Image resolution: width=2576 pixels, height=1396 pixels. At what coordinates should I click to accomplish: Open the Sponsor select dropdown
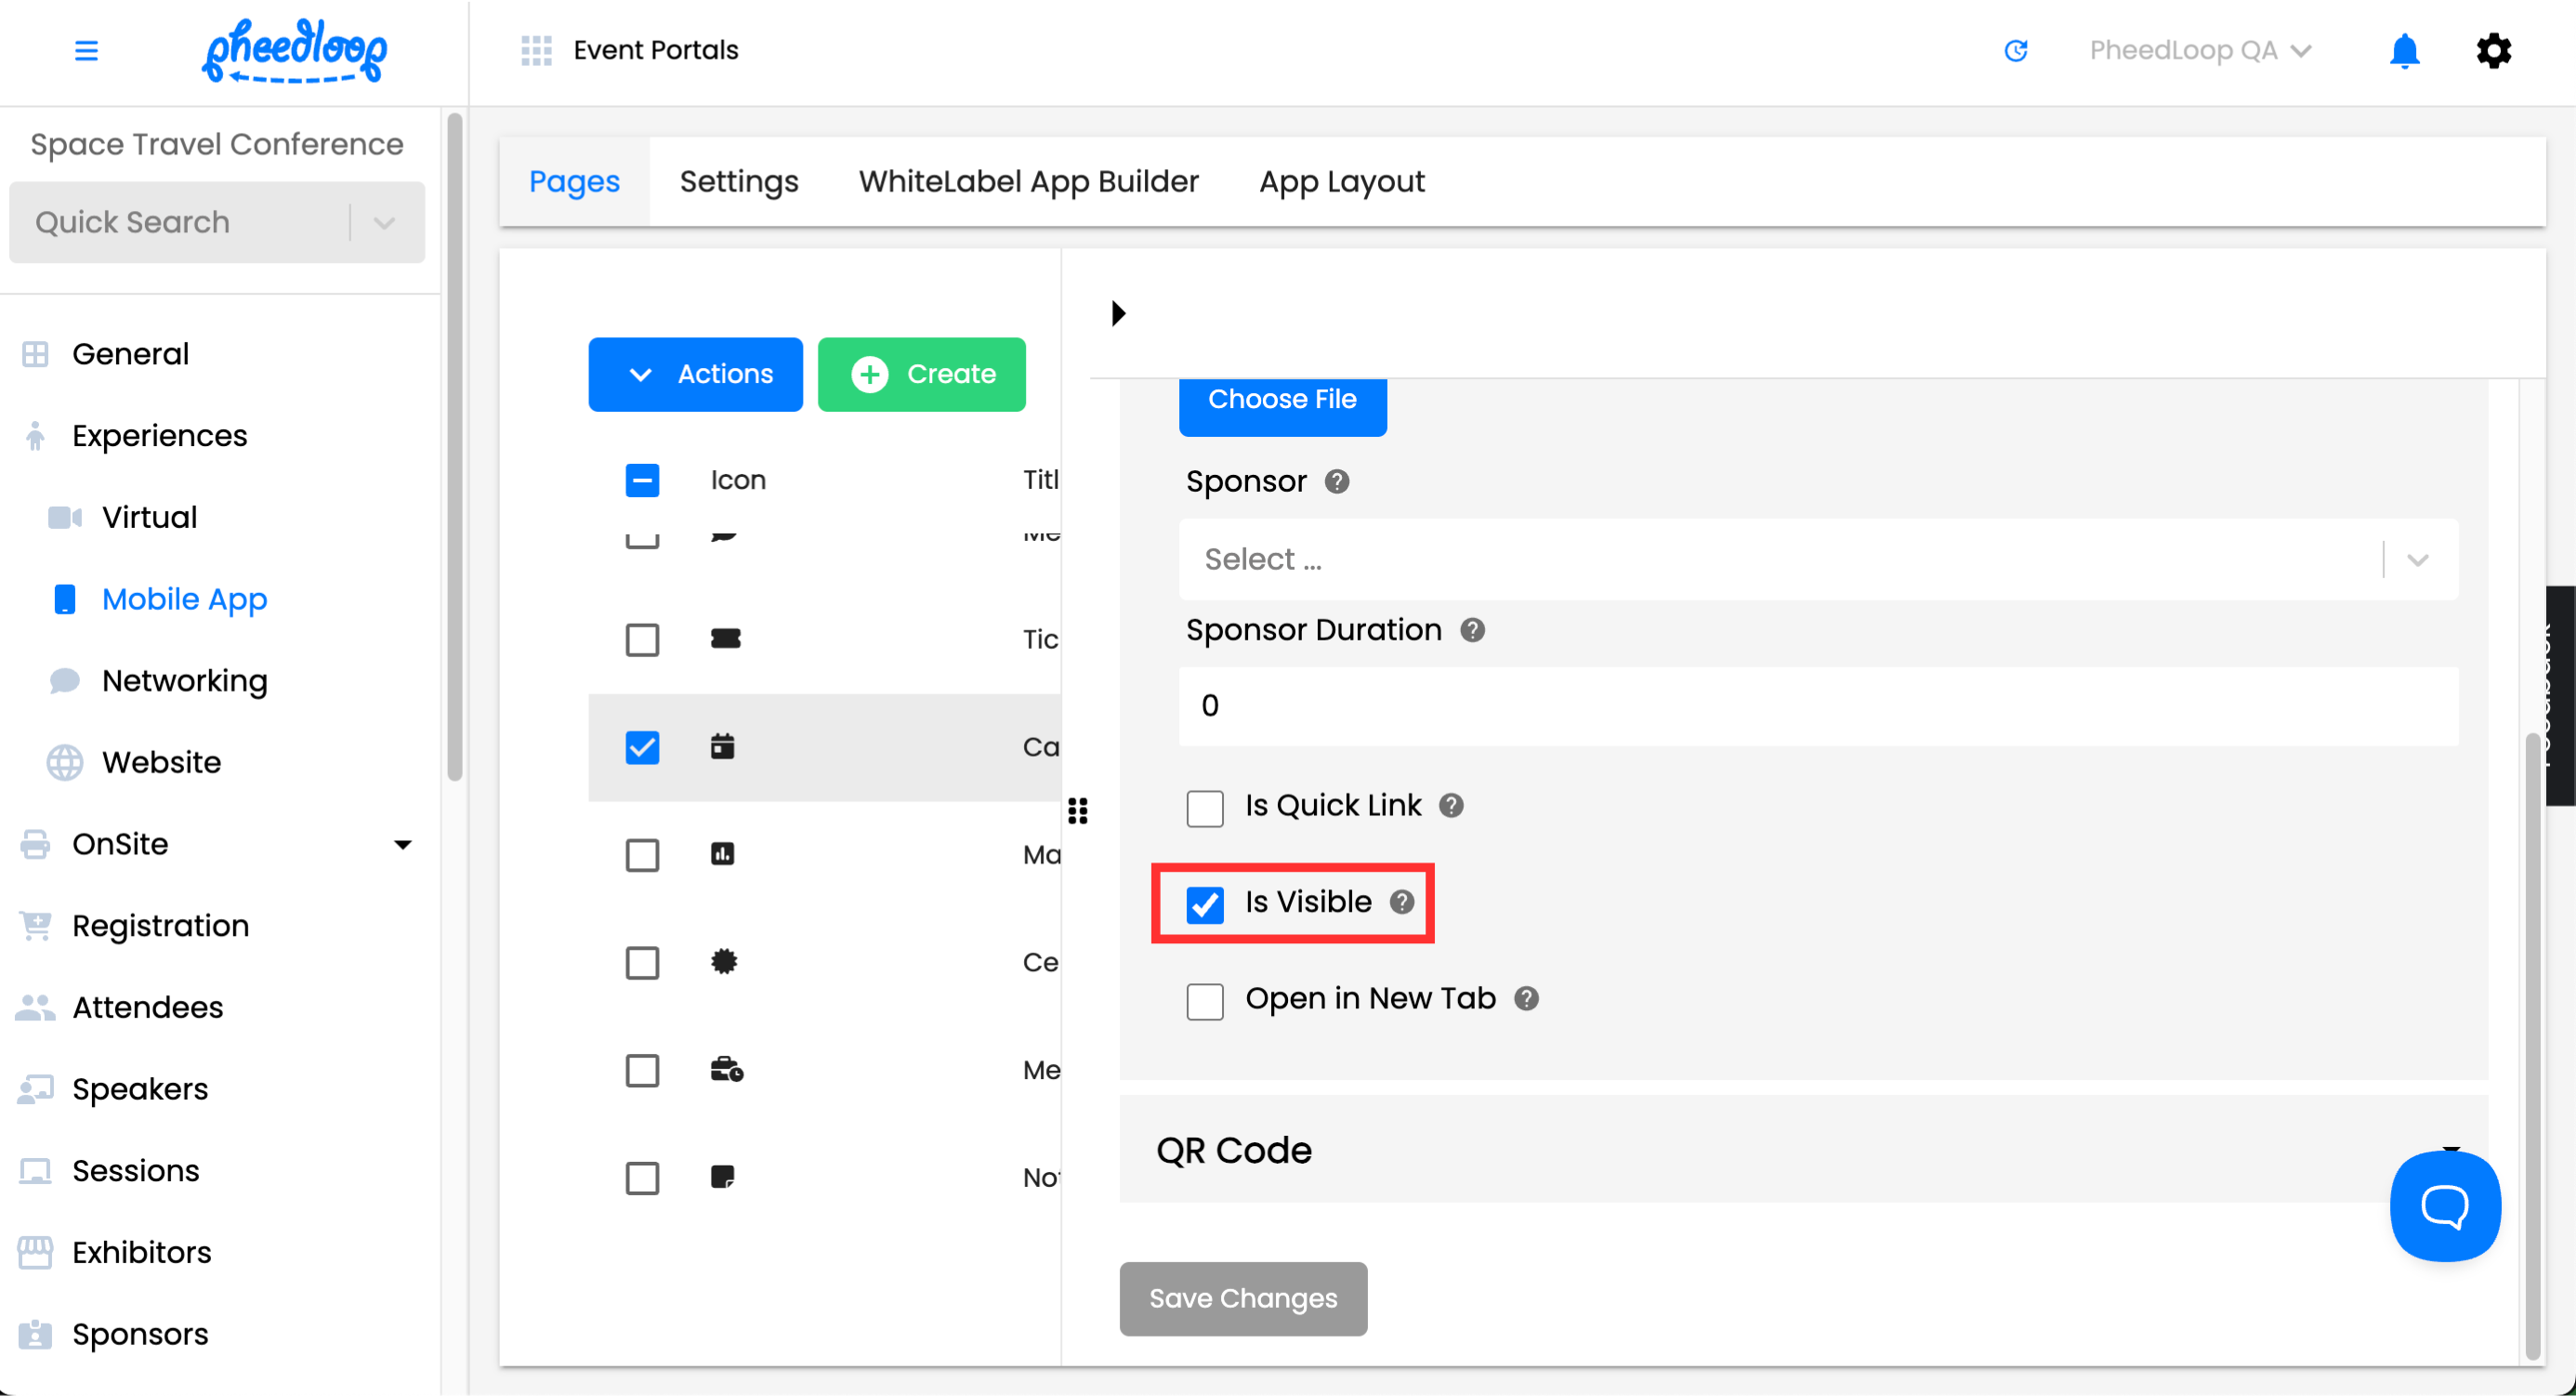pyautogui.click(x=1816, y=559)
